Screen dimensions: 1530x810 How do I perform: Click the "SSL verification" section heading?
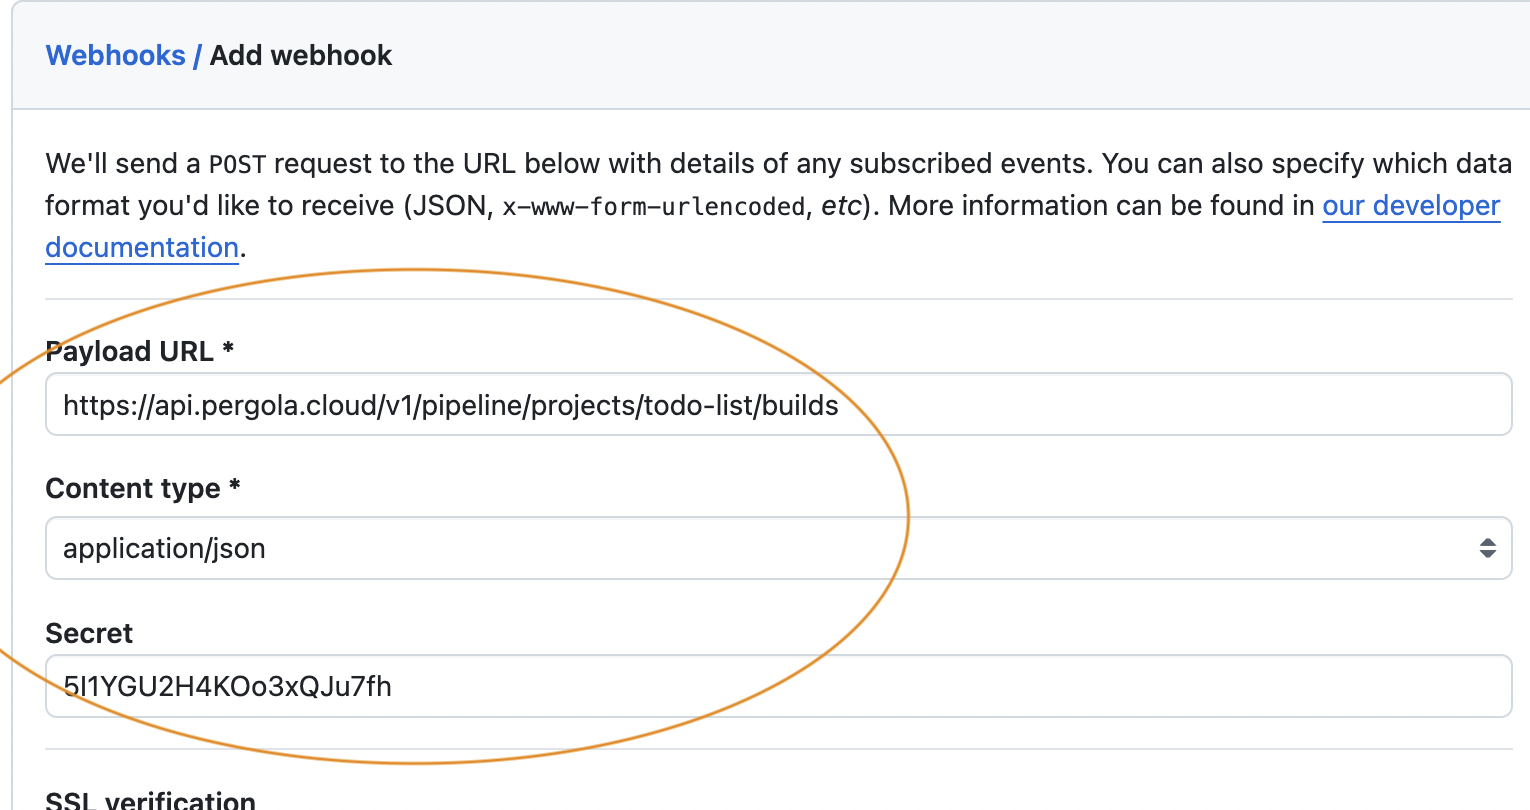pos(151,800)
